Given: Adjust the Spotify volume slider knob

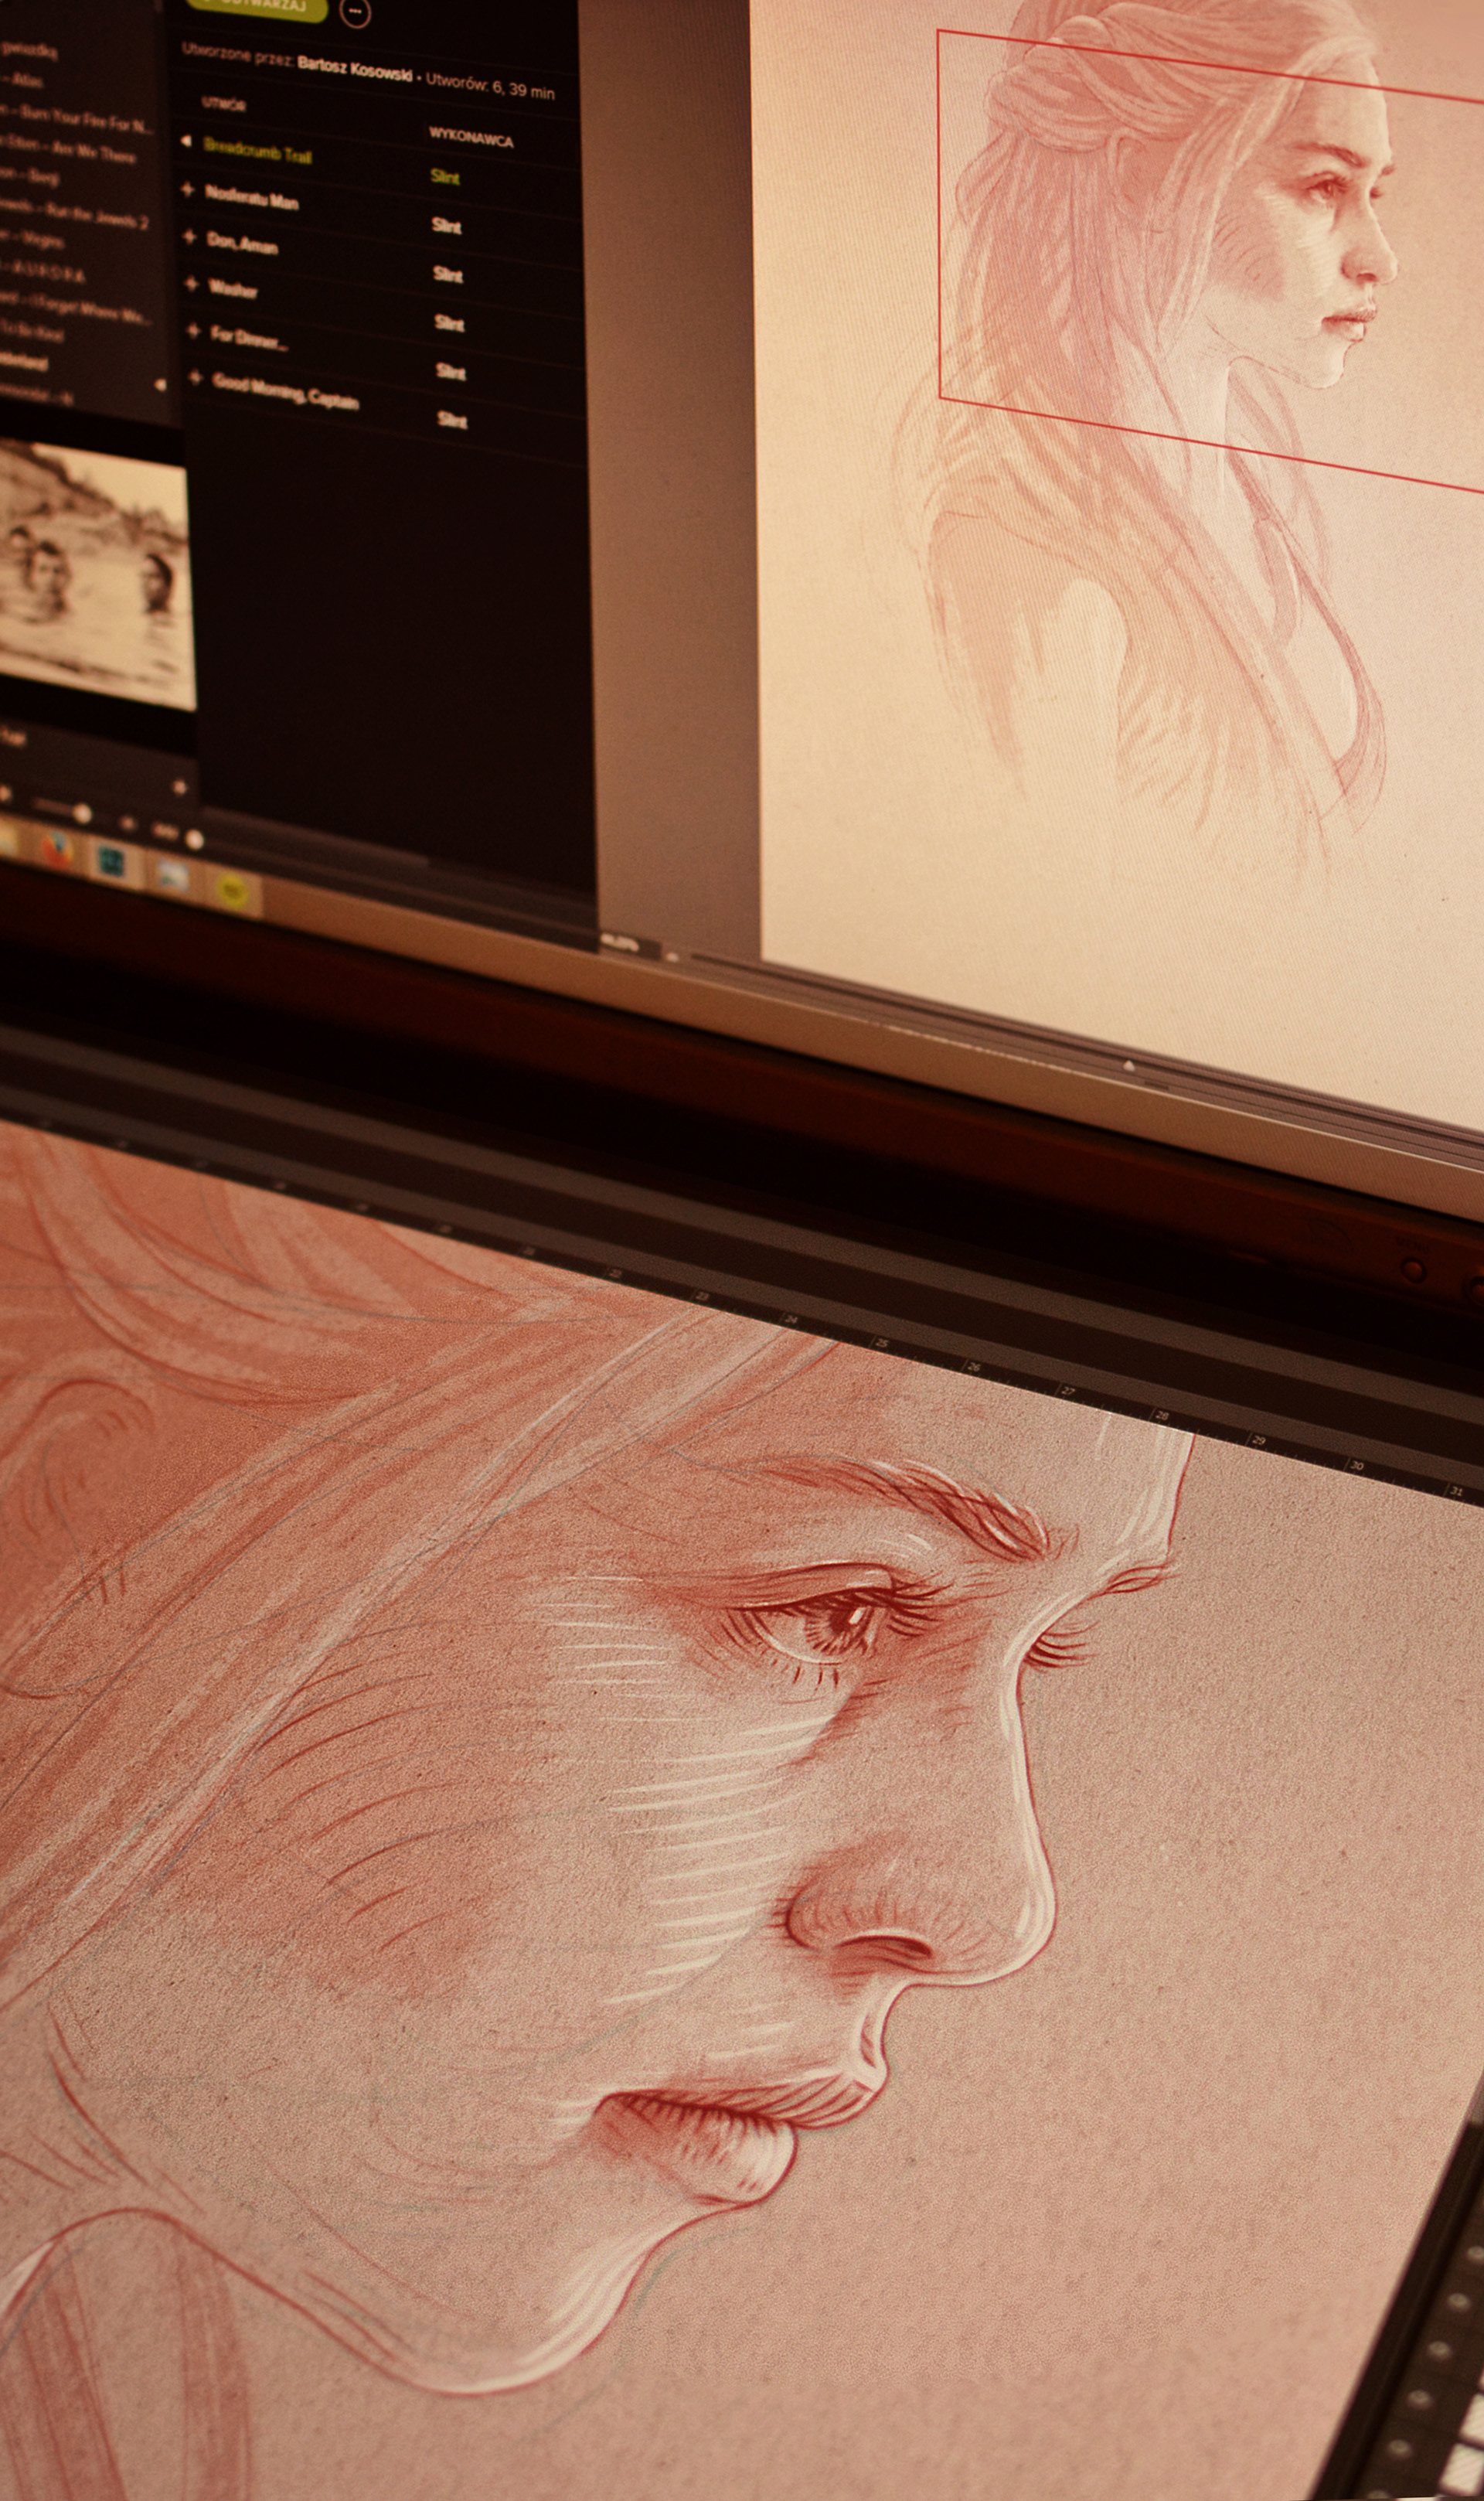Looking at the screenshot, I should (x=83, y=815).
